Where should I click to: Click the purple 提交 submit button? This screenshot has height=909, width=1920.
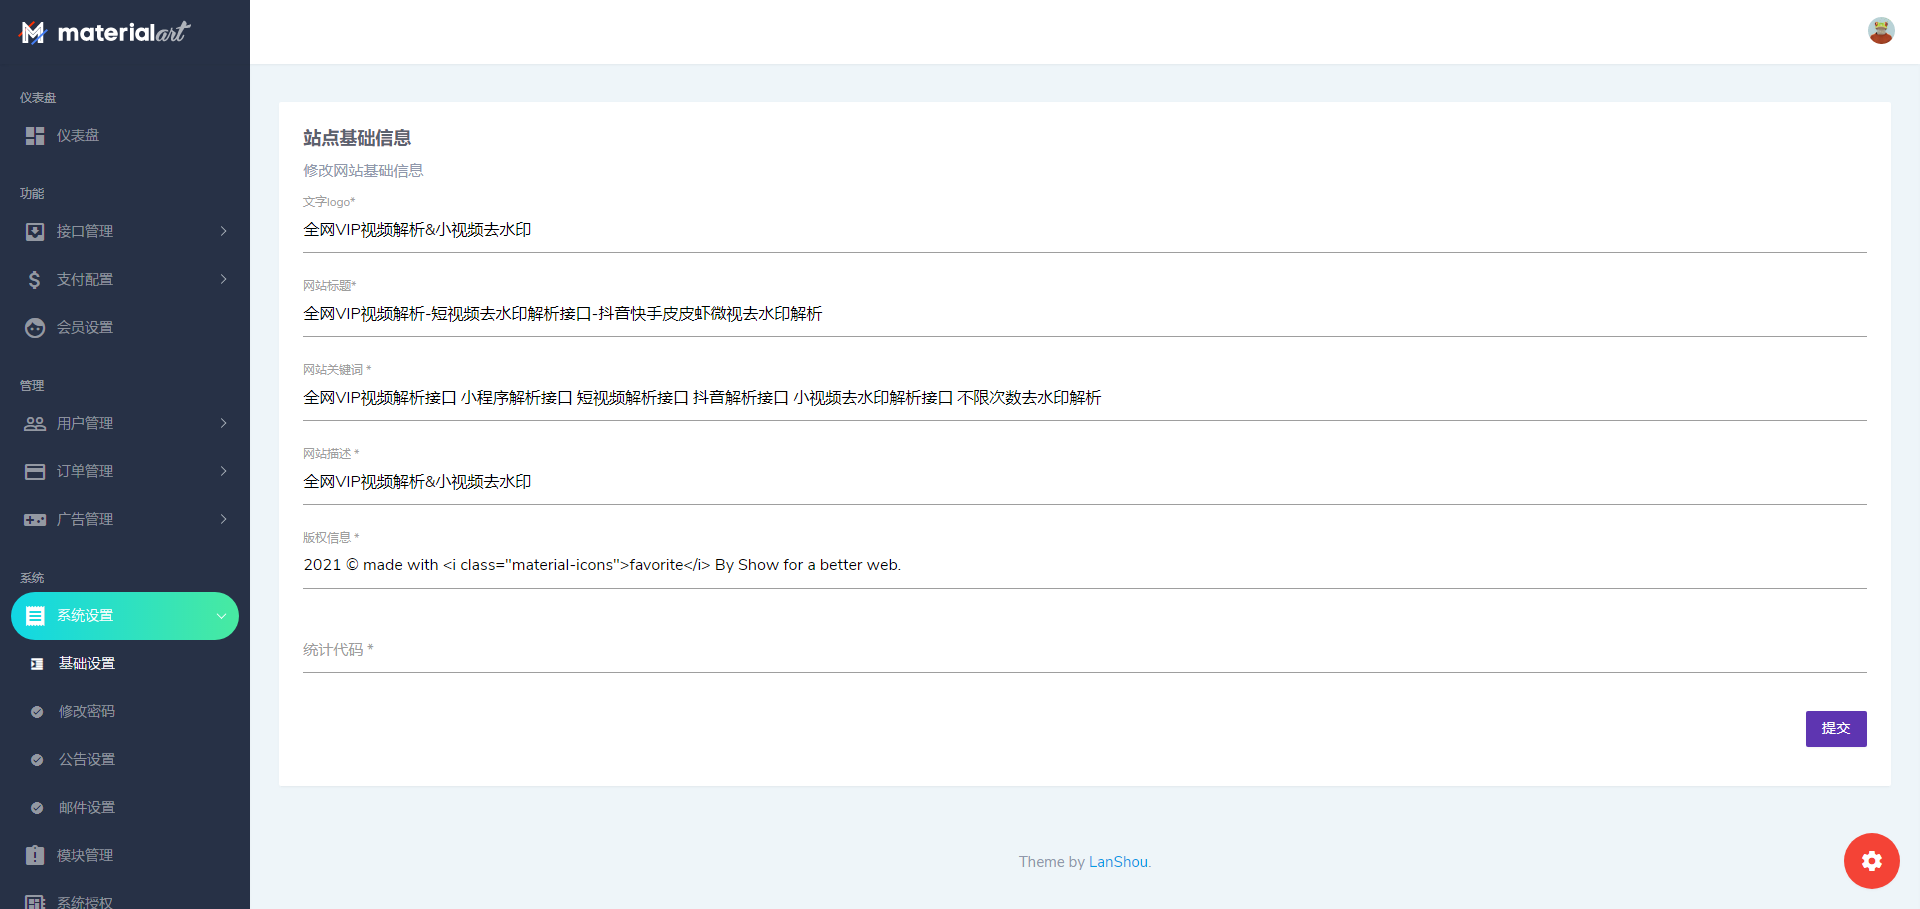pyautogui.click(x=1836, y=729)
